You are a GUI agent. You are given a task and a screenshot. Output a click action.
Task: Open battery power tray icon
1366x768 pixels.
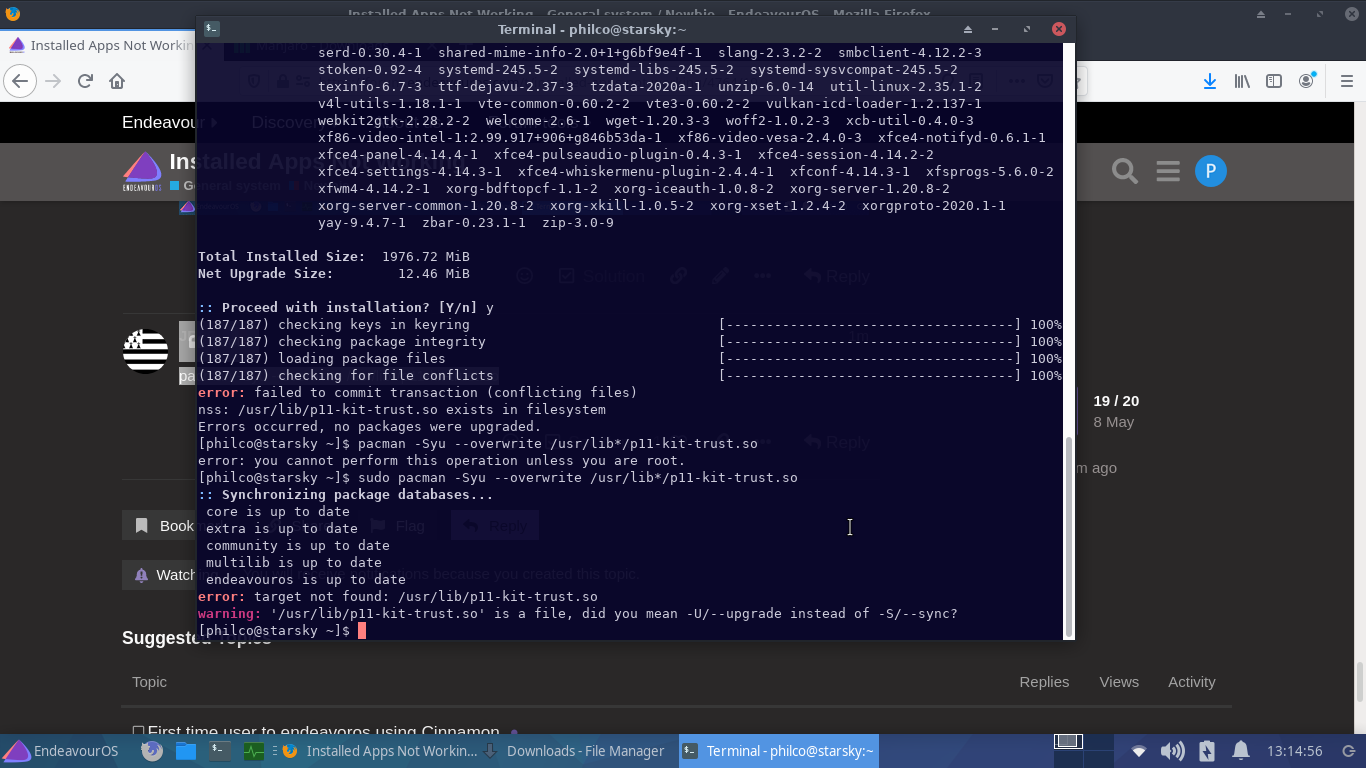click(1206, 751)
